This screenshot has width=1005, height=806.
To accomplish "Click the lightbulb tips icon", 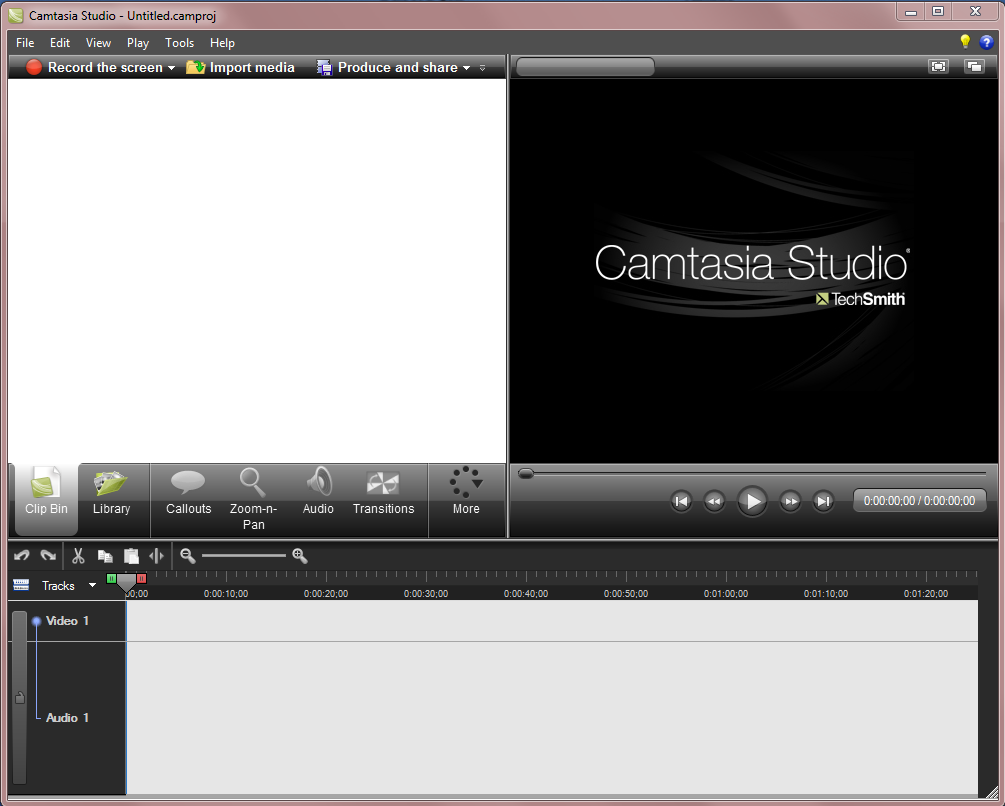I will pos(965,42).
